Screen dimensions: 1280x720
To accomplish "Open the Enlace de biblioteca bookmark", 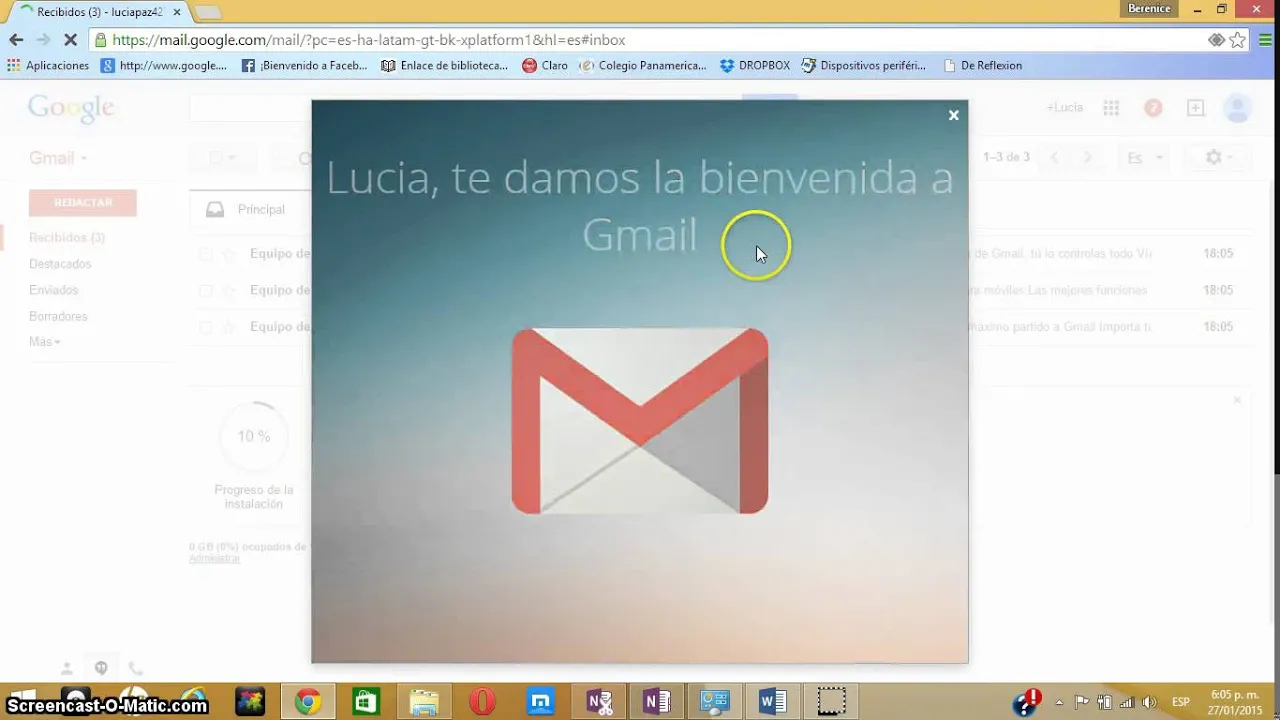I will pyautogui.click(x=444, y=65).
